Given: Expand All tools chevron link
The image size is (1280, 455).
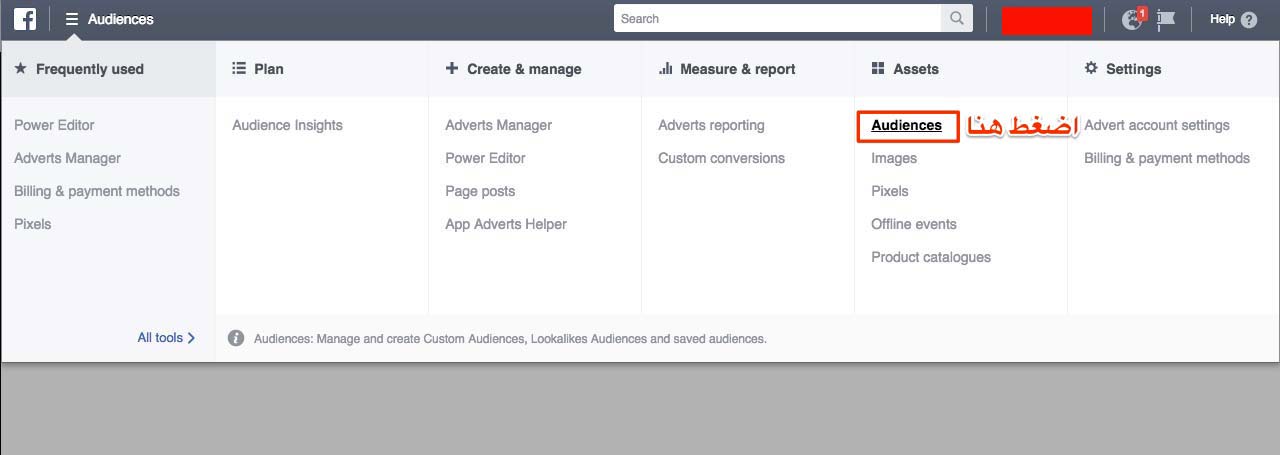Looking at the screenshot, I should tap(166, 338).
